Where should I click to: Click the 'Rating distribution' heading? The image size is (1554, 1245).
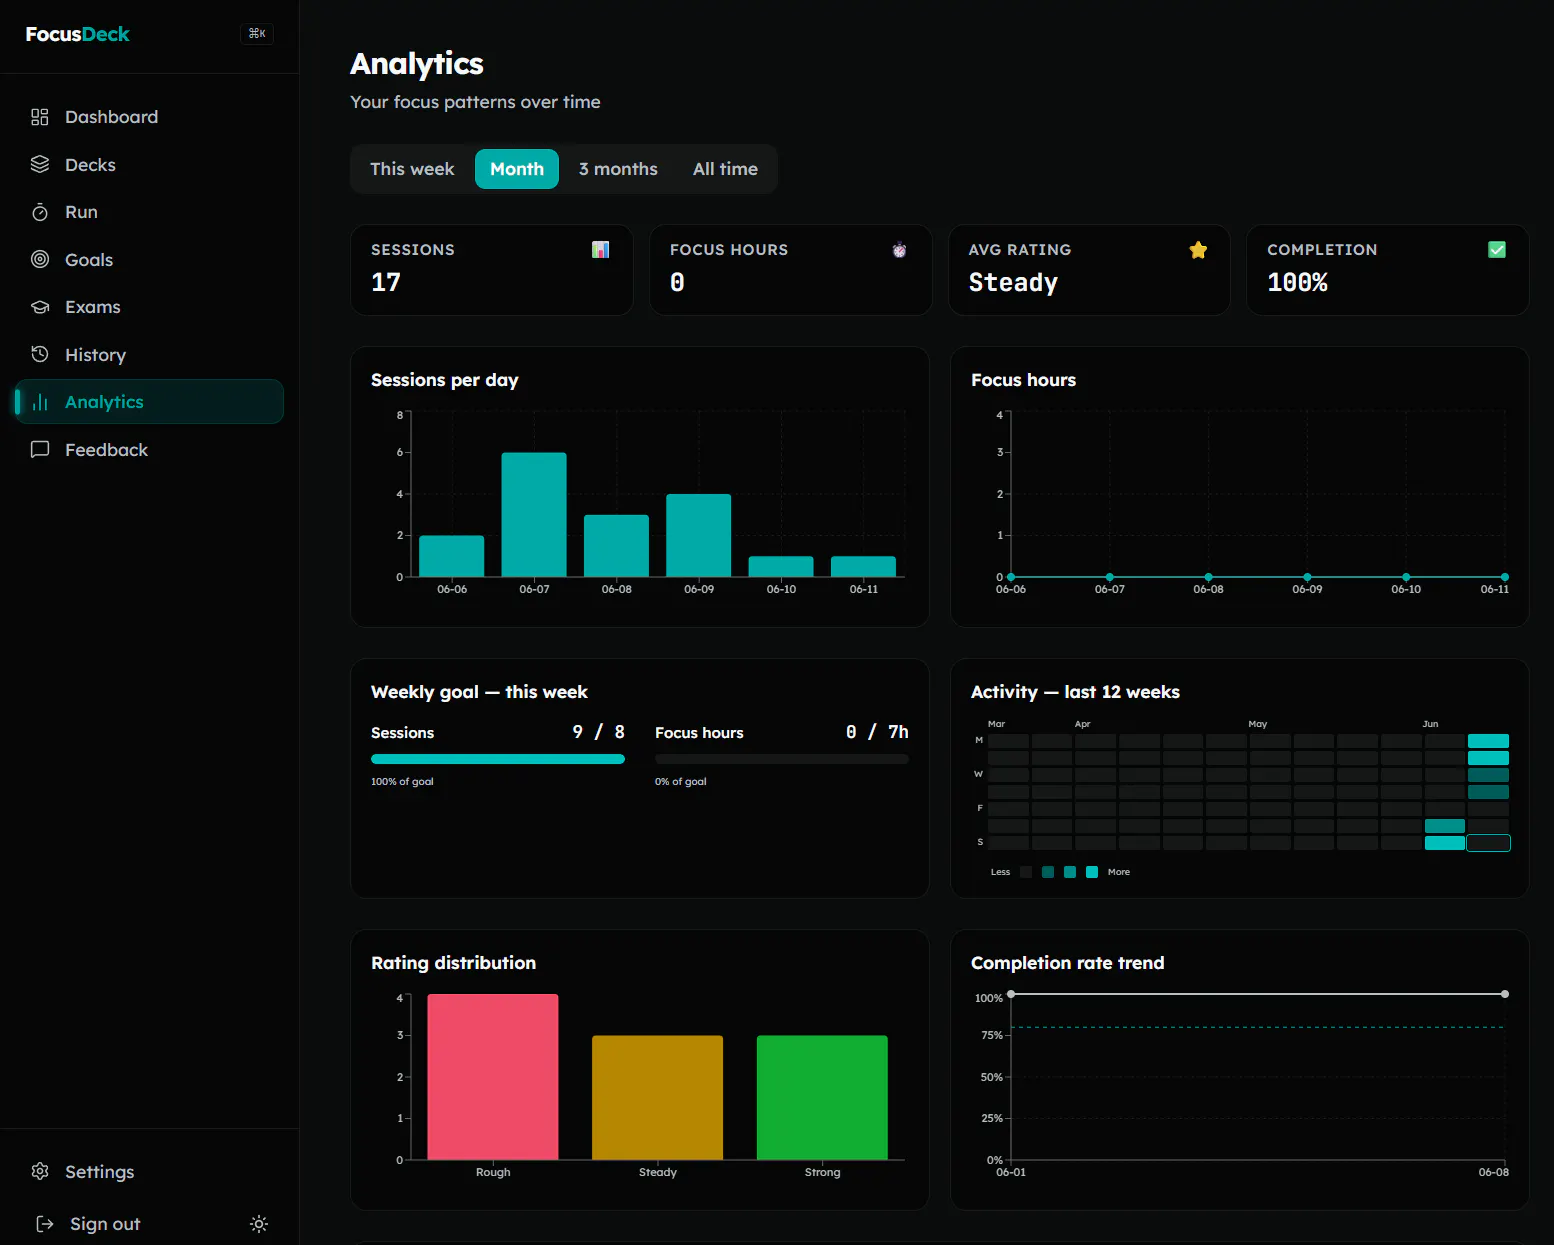pyautogui.click(x=453, y=963)
